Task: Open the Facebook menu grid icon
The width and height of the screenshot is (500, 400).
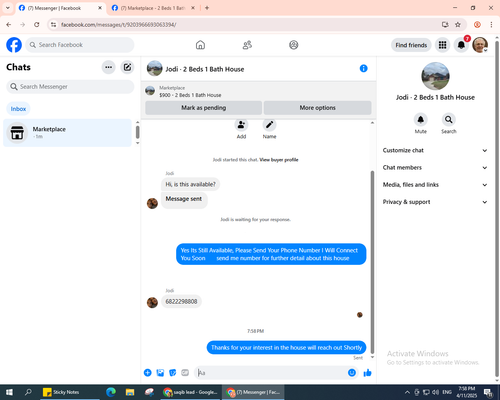Action: point(442,45)
